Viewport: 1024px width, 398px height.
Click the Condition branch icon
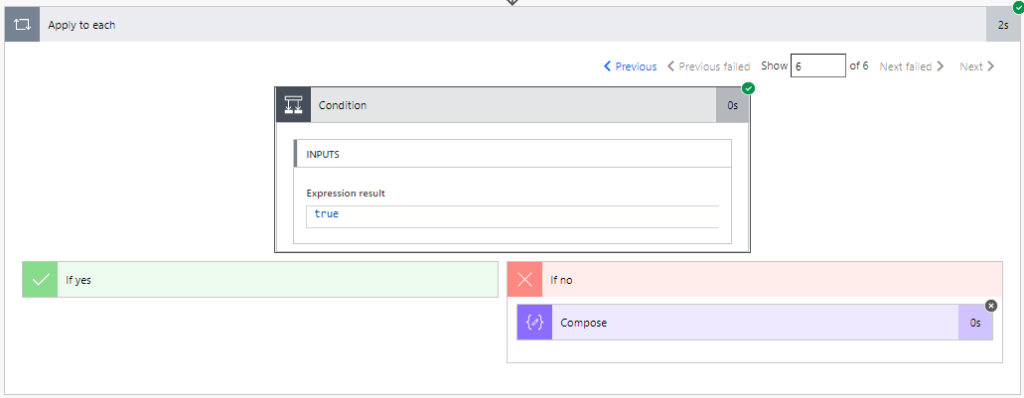[293, 105]
